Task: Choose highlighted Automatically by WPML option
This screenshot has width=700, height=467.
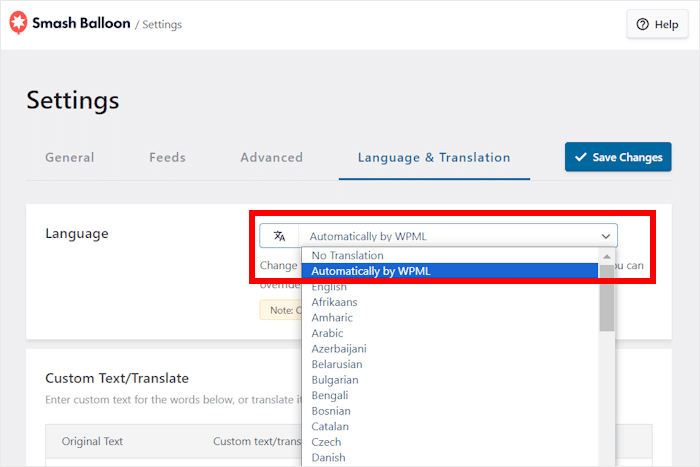Action: pos(450,271)
